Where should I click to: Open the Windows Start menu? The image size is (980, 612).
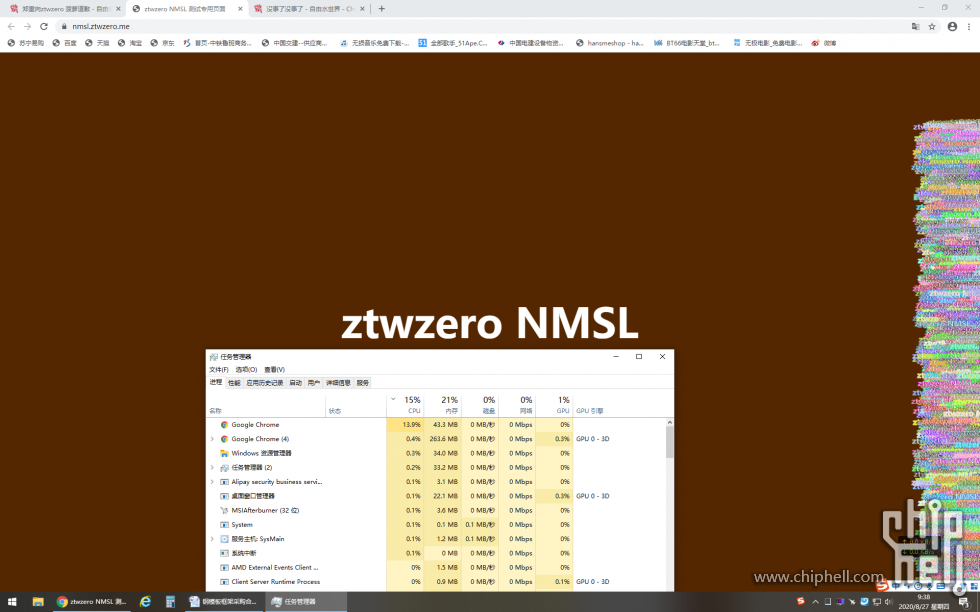coord(11,601)
